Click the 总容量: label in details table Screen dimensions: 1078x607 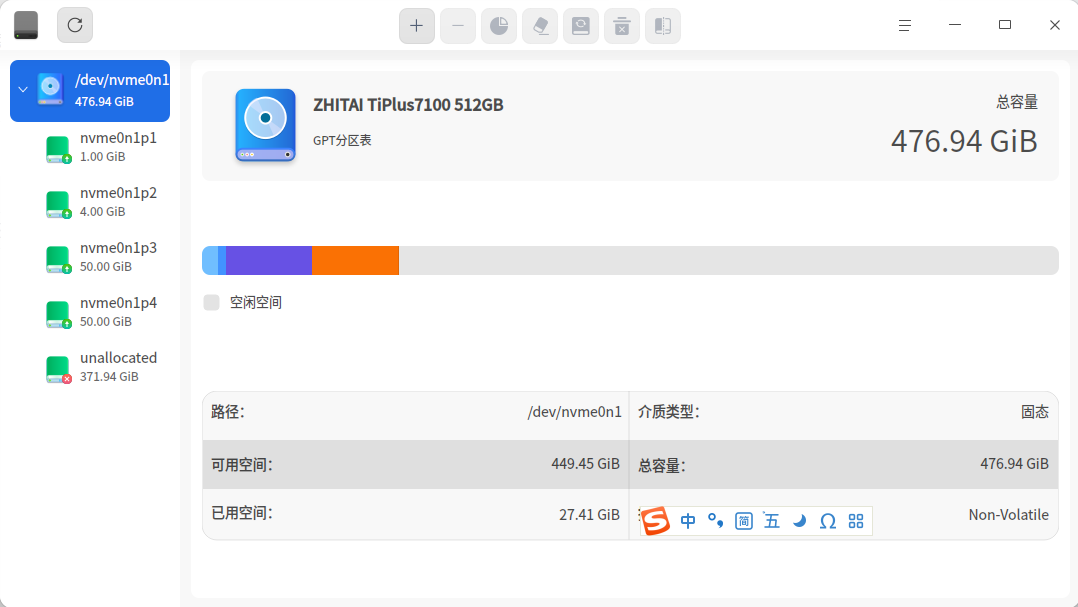(x=661, y=465)
